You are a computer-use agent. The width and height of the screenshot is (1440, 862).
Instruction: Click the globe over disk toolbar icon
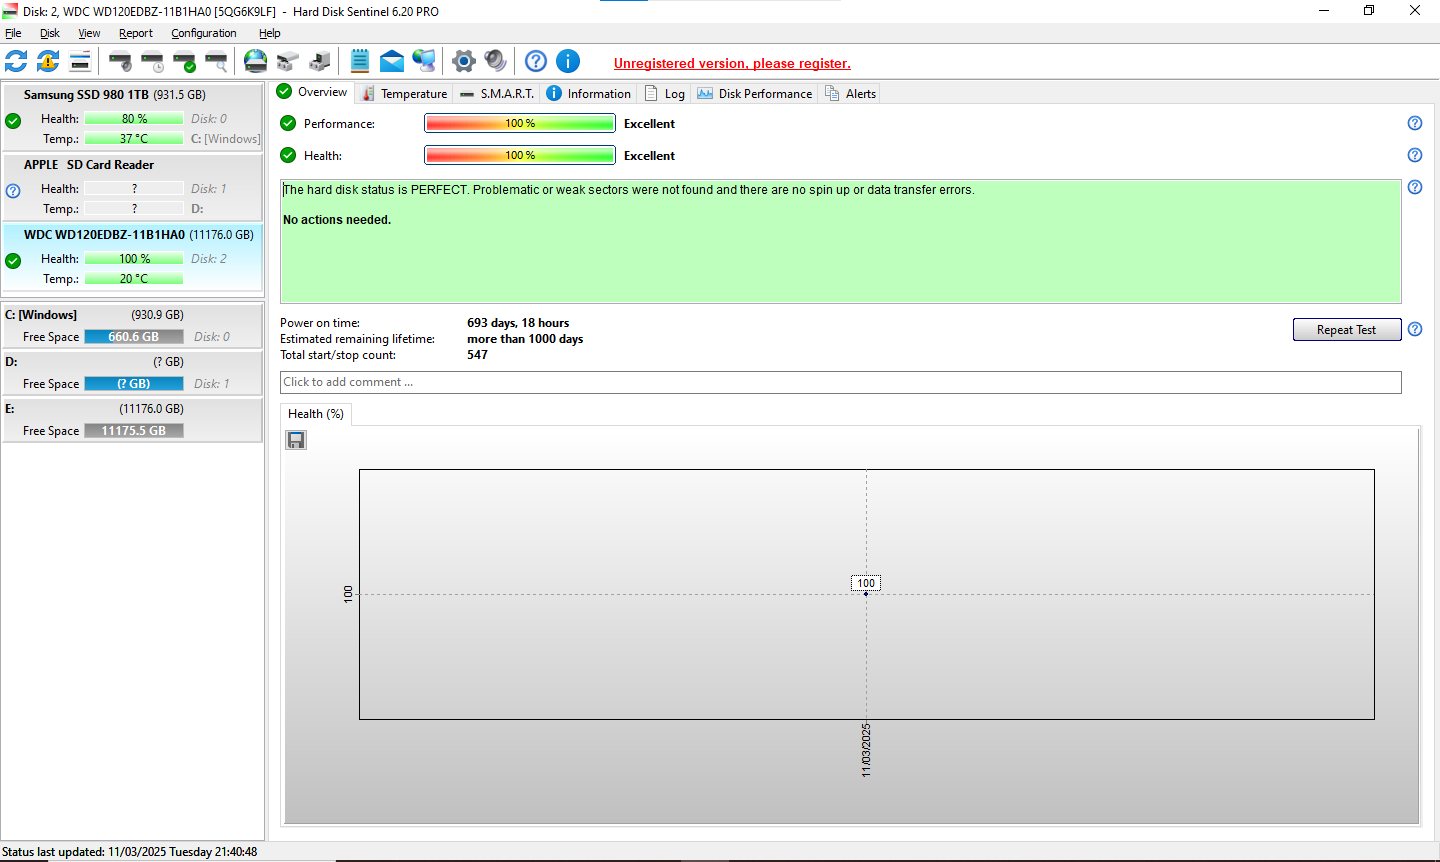[x=256, y=61]
